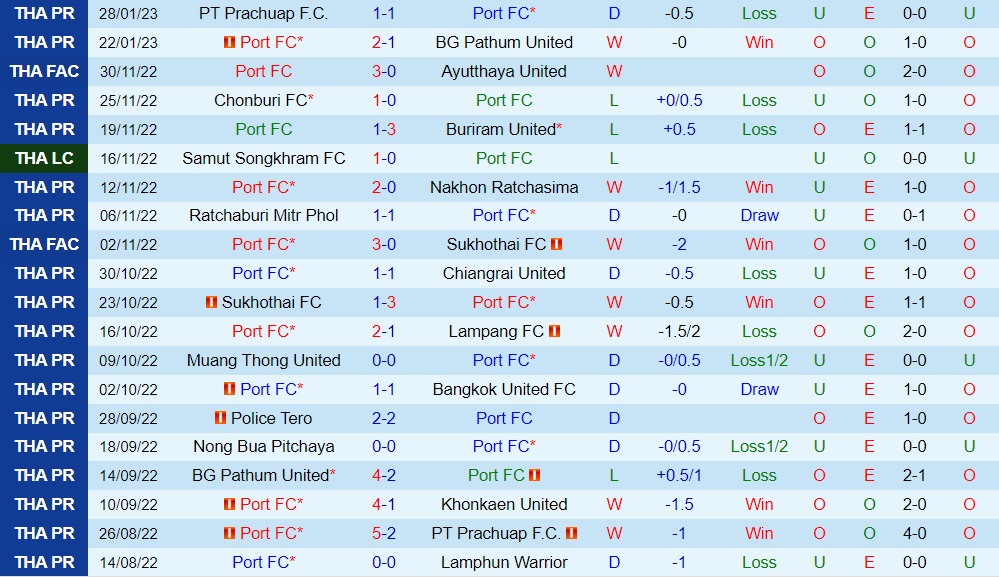Open Muang Thong United team link
This screenshot has width=999, height=577.
click(264, 360)
